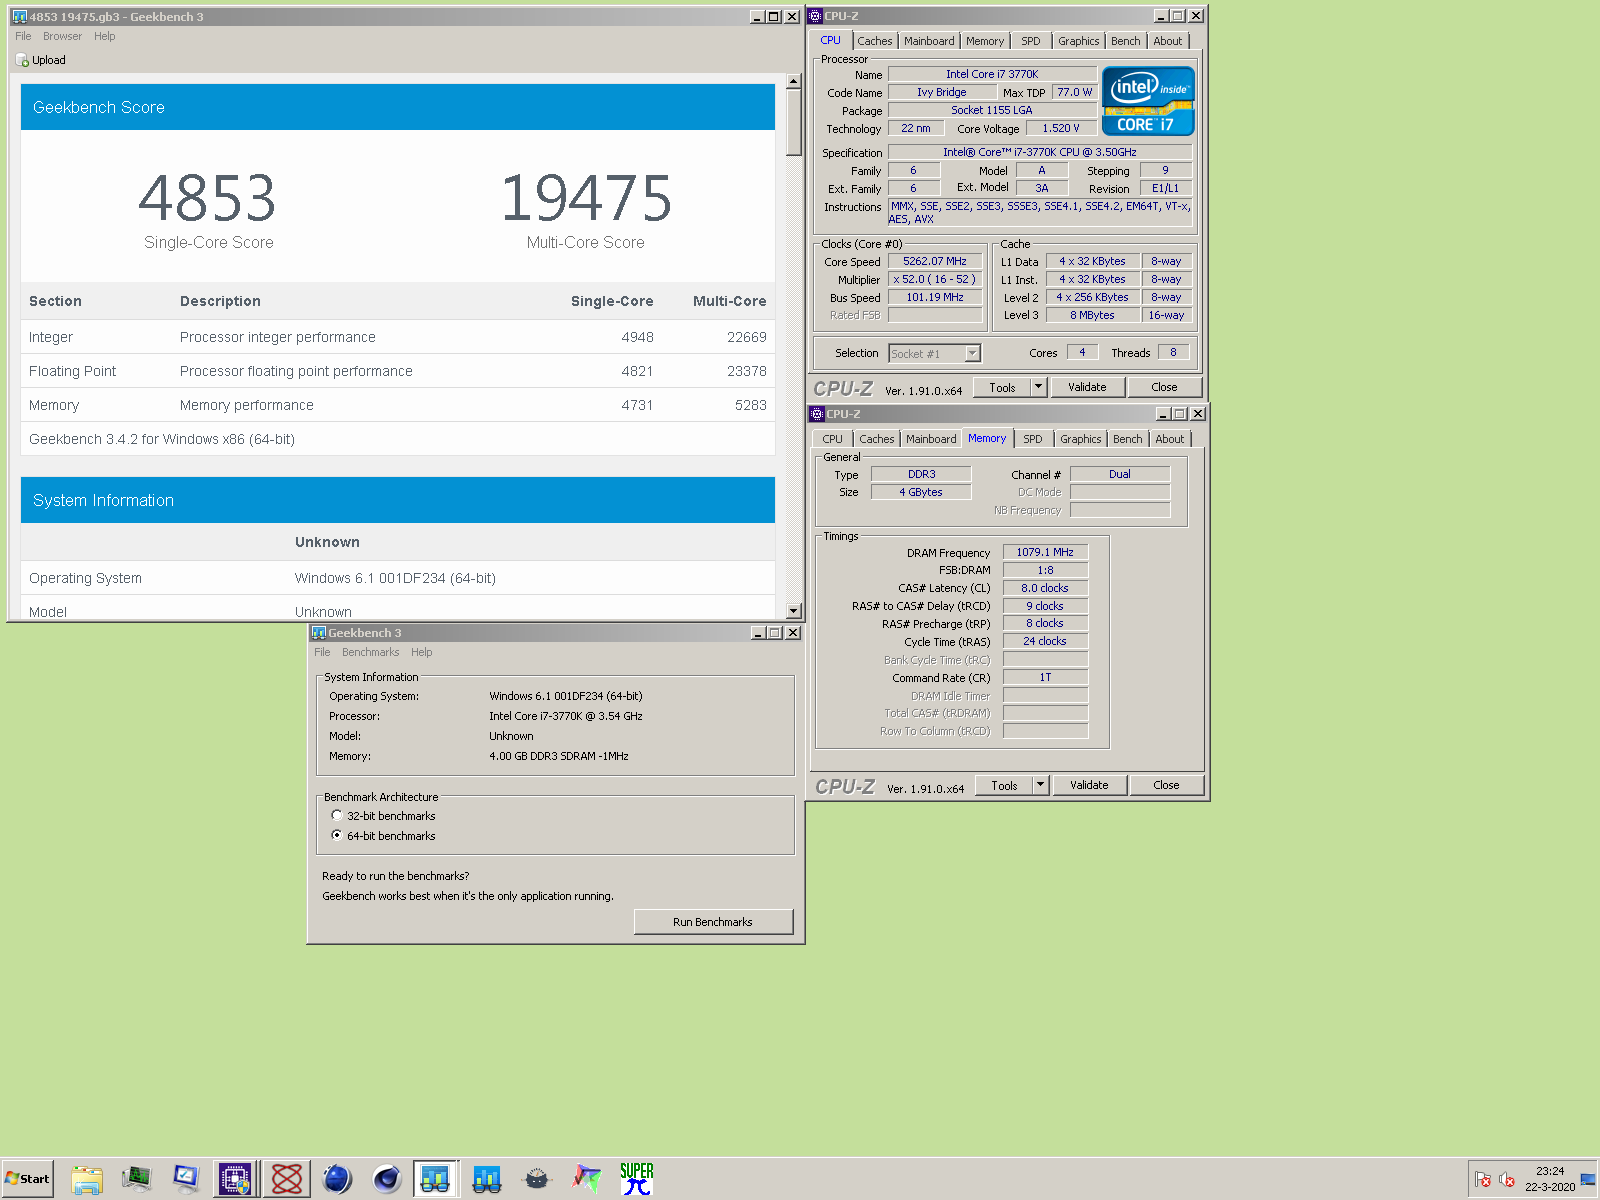Open SPD tab in lower CPU-Z window

[1033, 439]
